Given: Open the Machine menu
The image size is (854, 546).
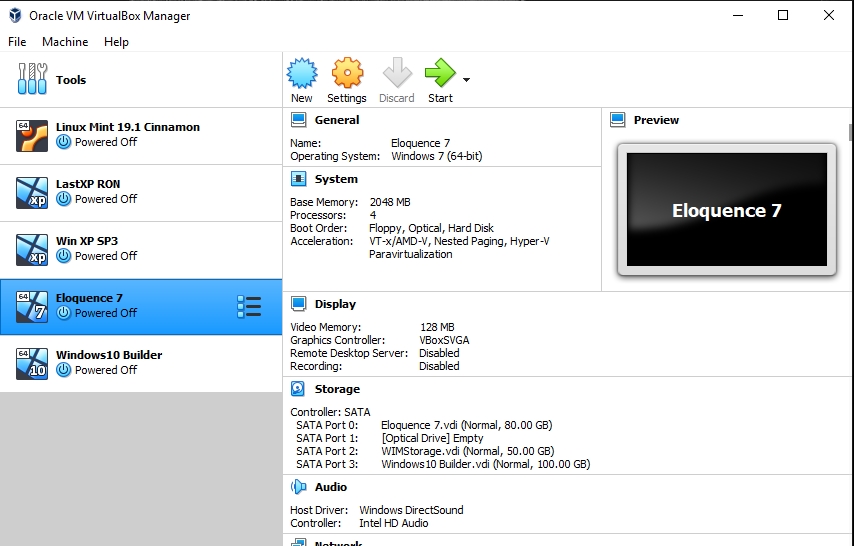Looking at the screenshot, I should point(65,42).
